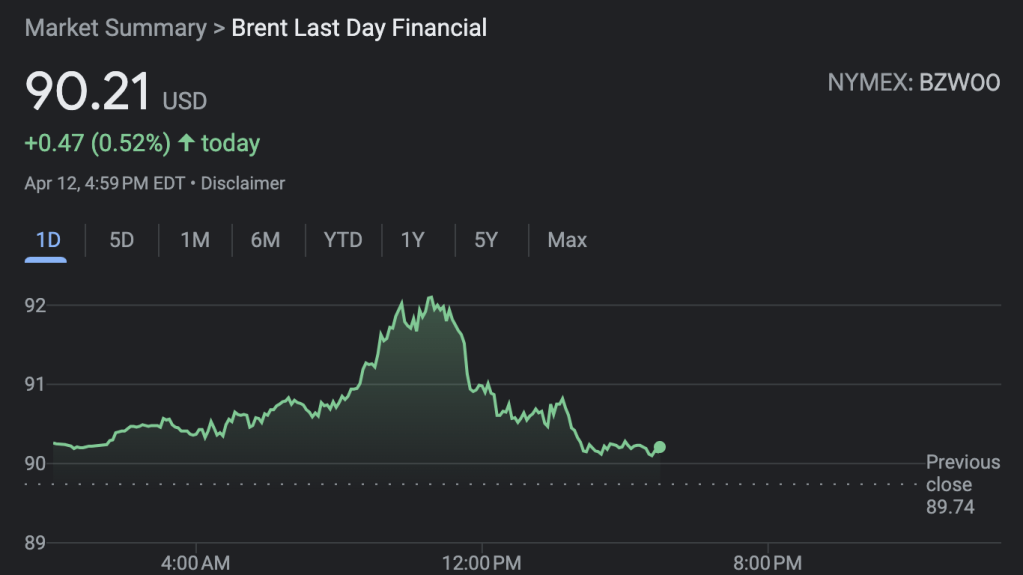Click the 4:00 AM axis label
This screenshot has width=1023, height=575.
tap(195, 563)
